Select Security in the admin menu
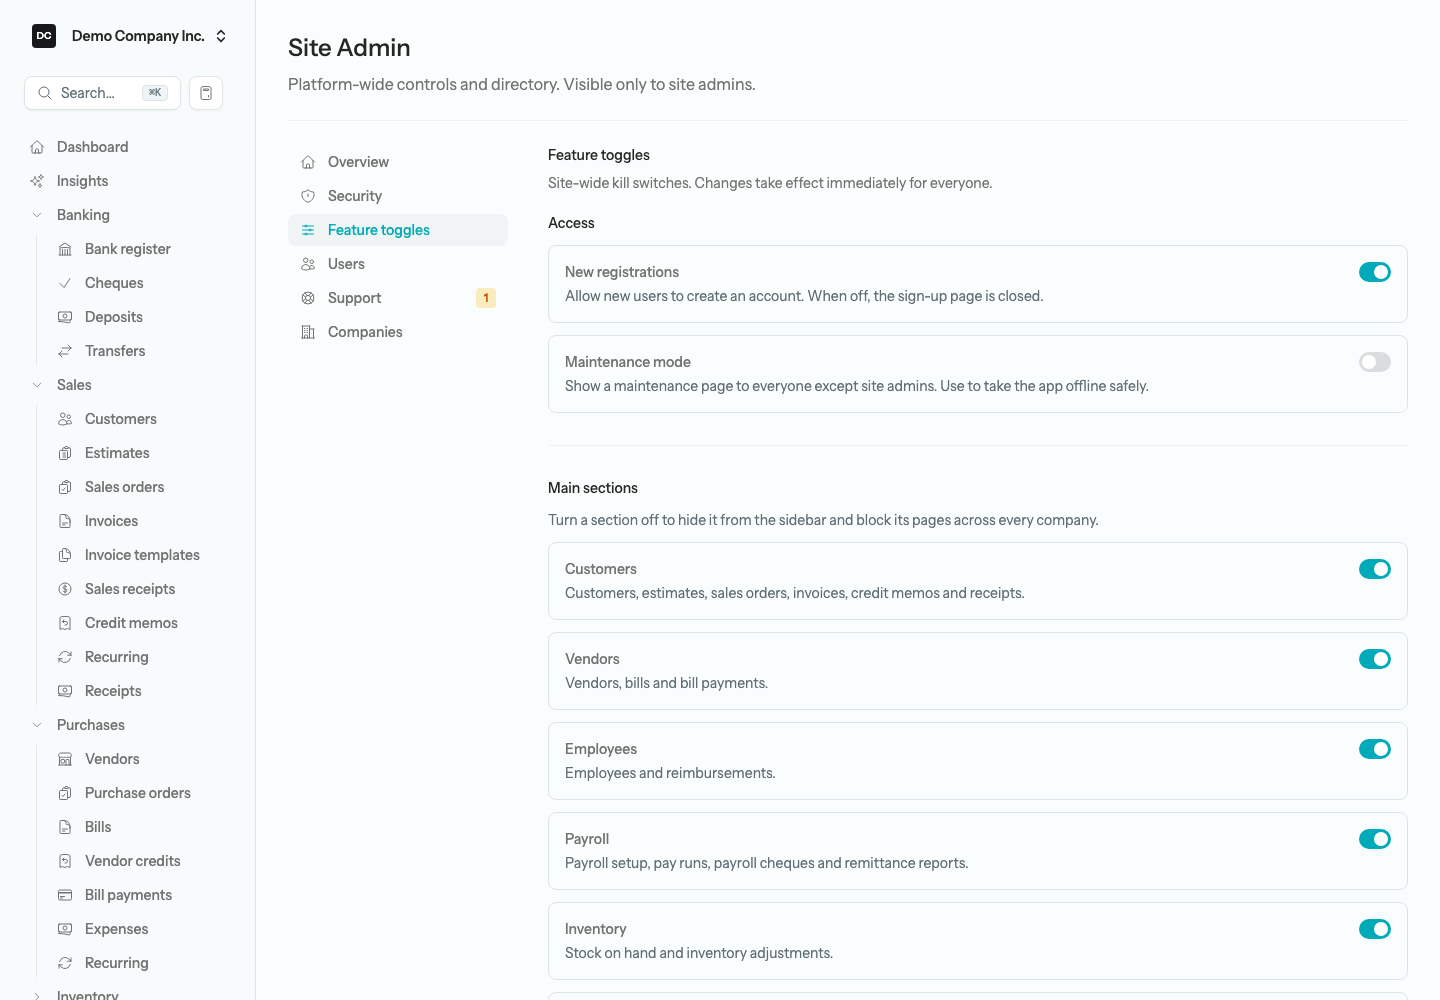 (398, 196)
